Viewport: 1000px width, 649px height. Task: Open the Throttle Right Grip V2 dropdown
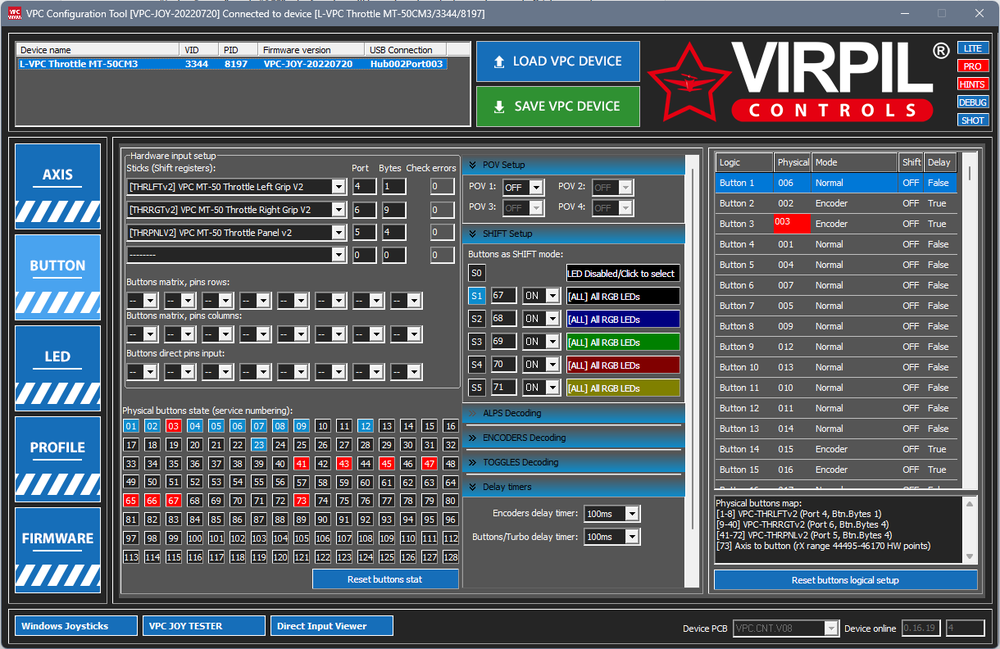[x=339, y=210]
